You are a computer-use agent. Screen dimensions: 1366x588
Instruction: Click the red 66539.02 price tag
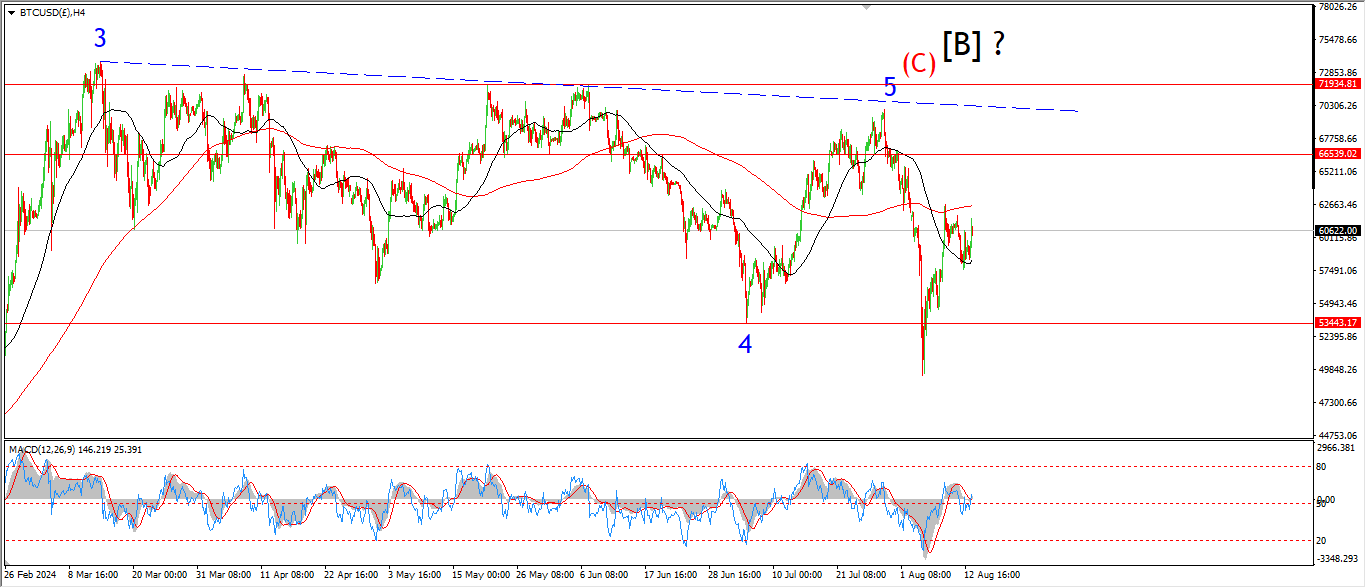1337,154
